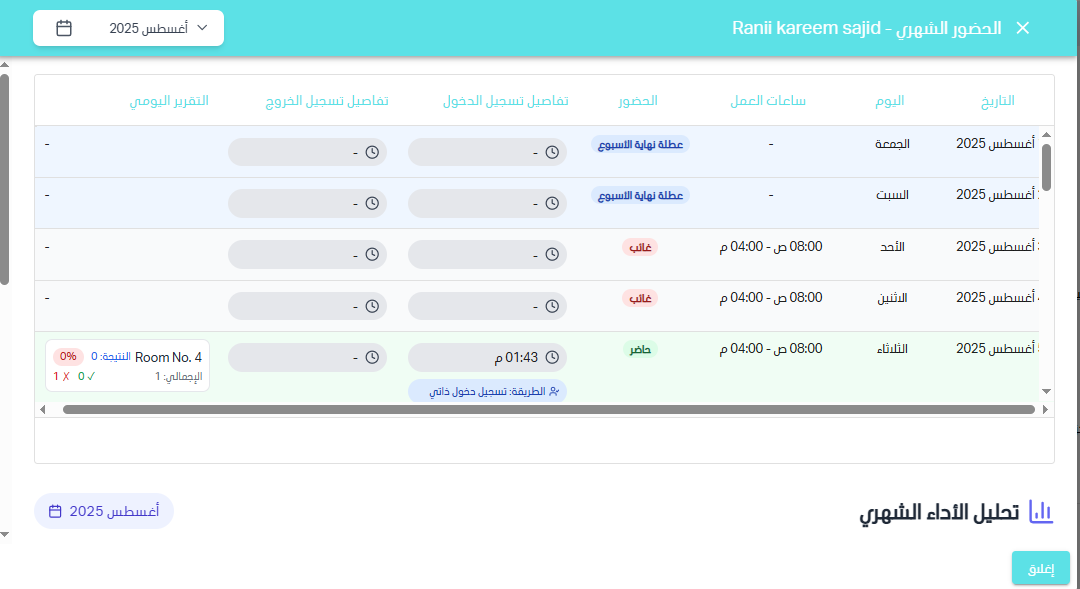Screen dimensions: 1080x589
Task: Open the bottom أغسطس 2025 date selector
Action: pos(103,510)
